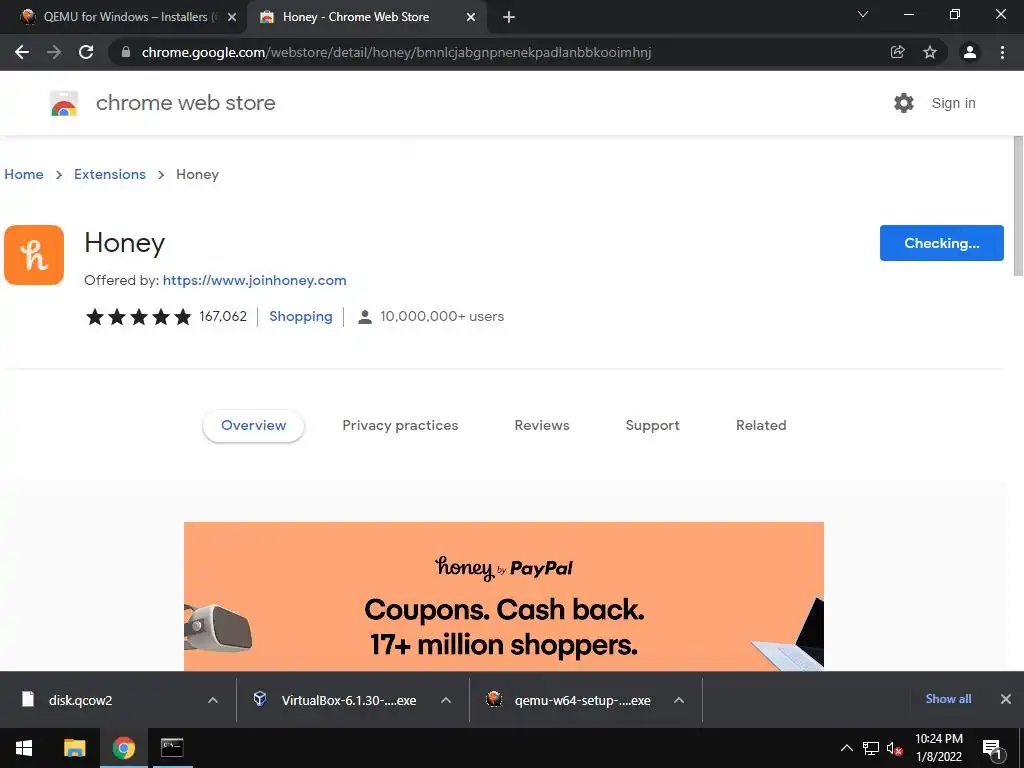Click the qemu-w64-setup-....exe file name

[x=583, y=700]
